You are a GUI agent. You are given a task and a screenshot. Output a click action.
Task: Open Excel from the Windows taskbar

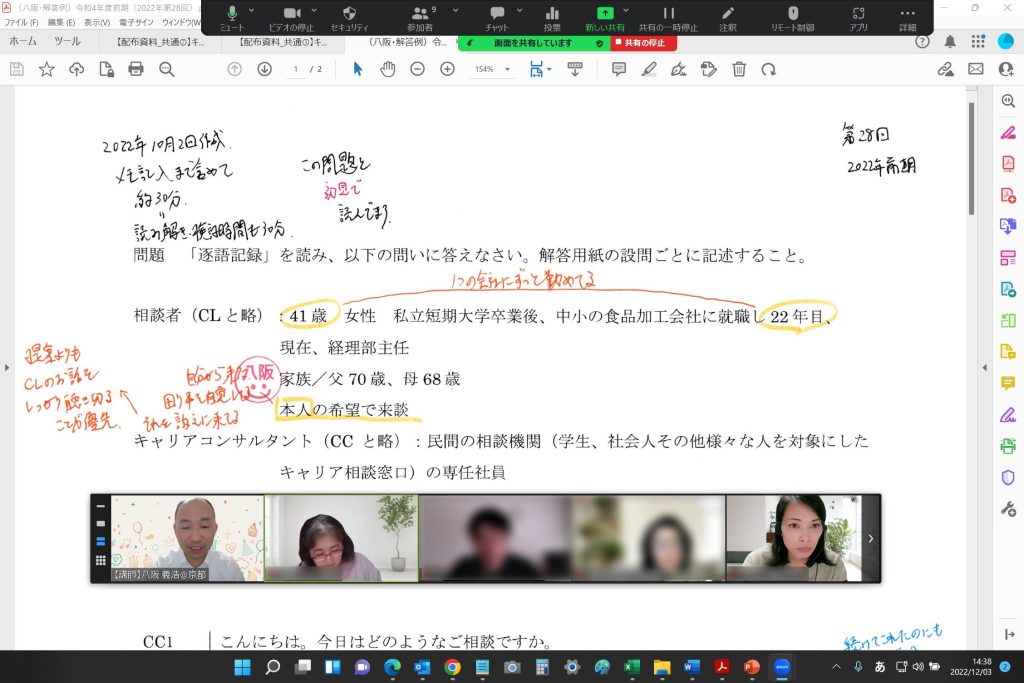[632, 667]
